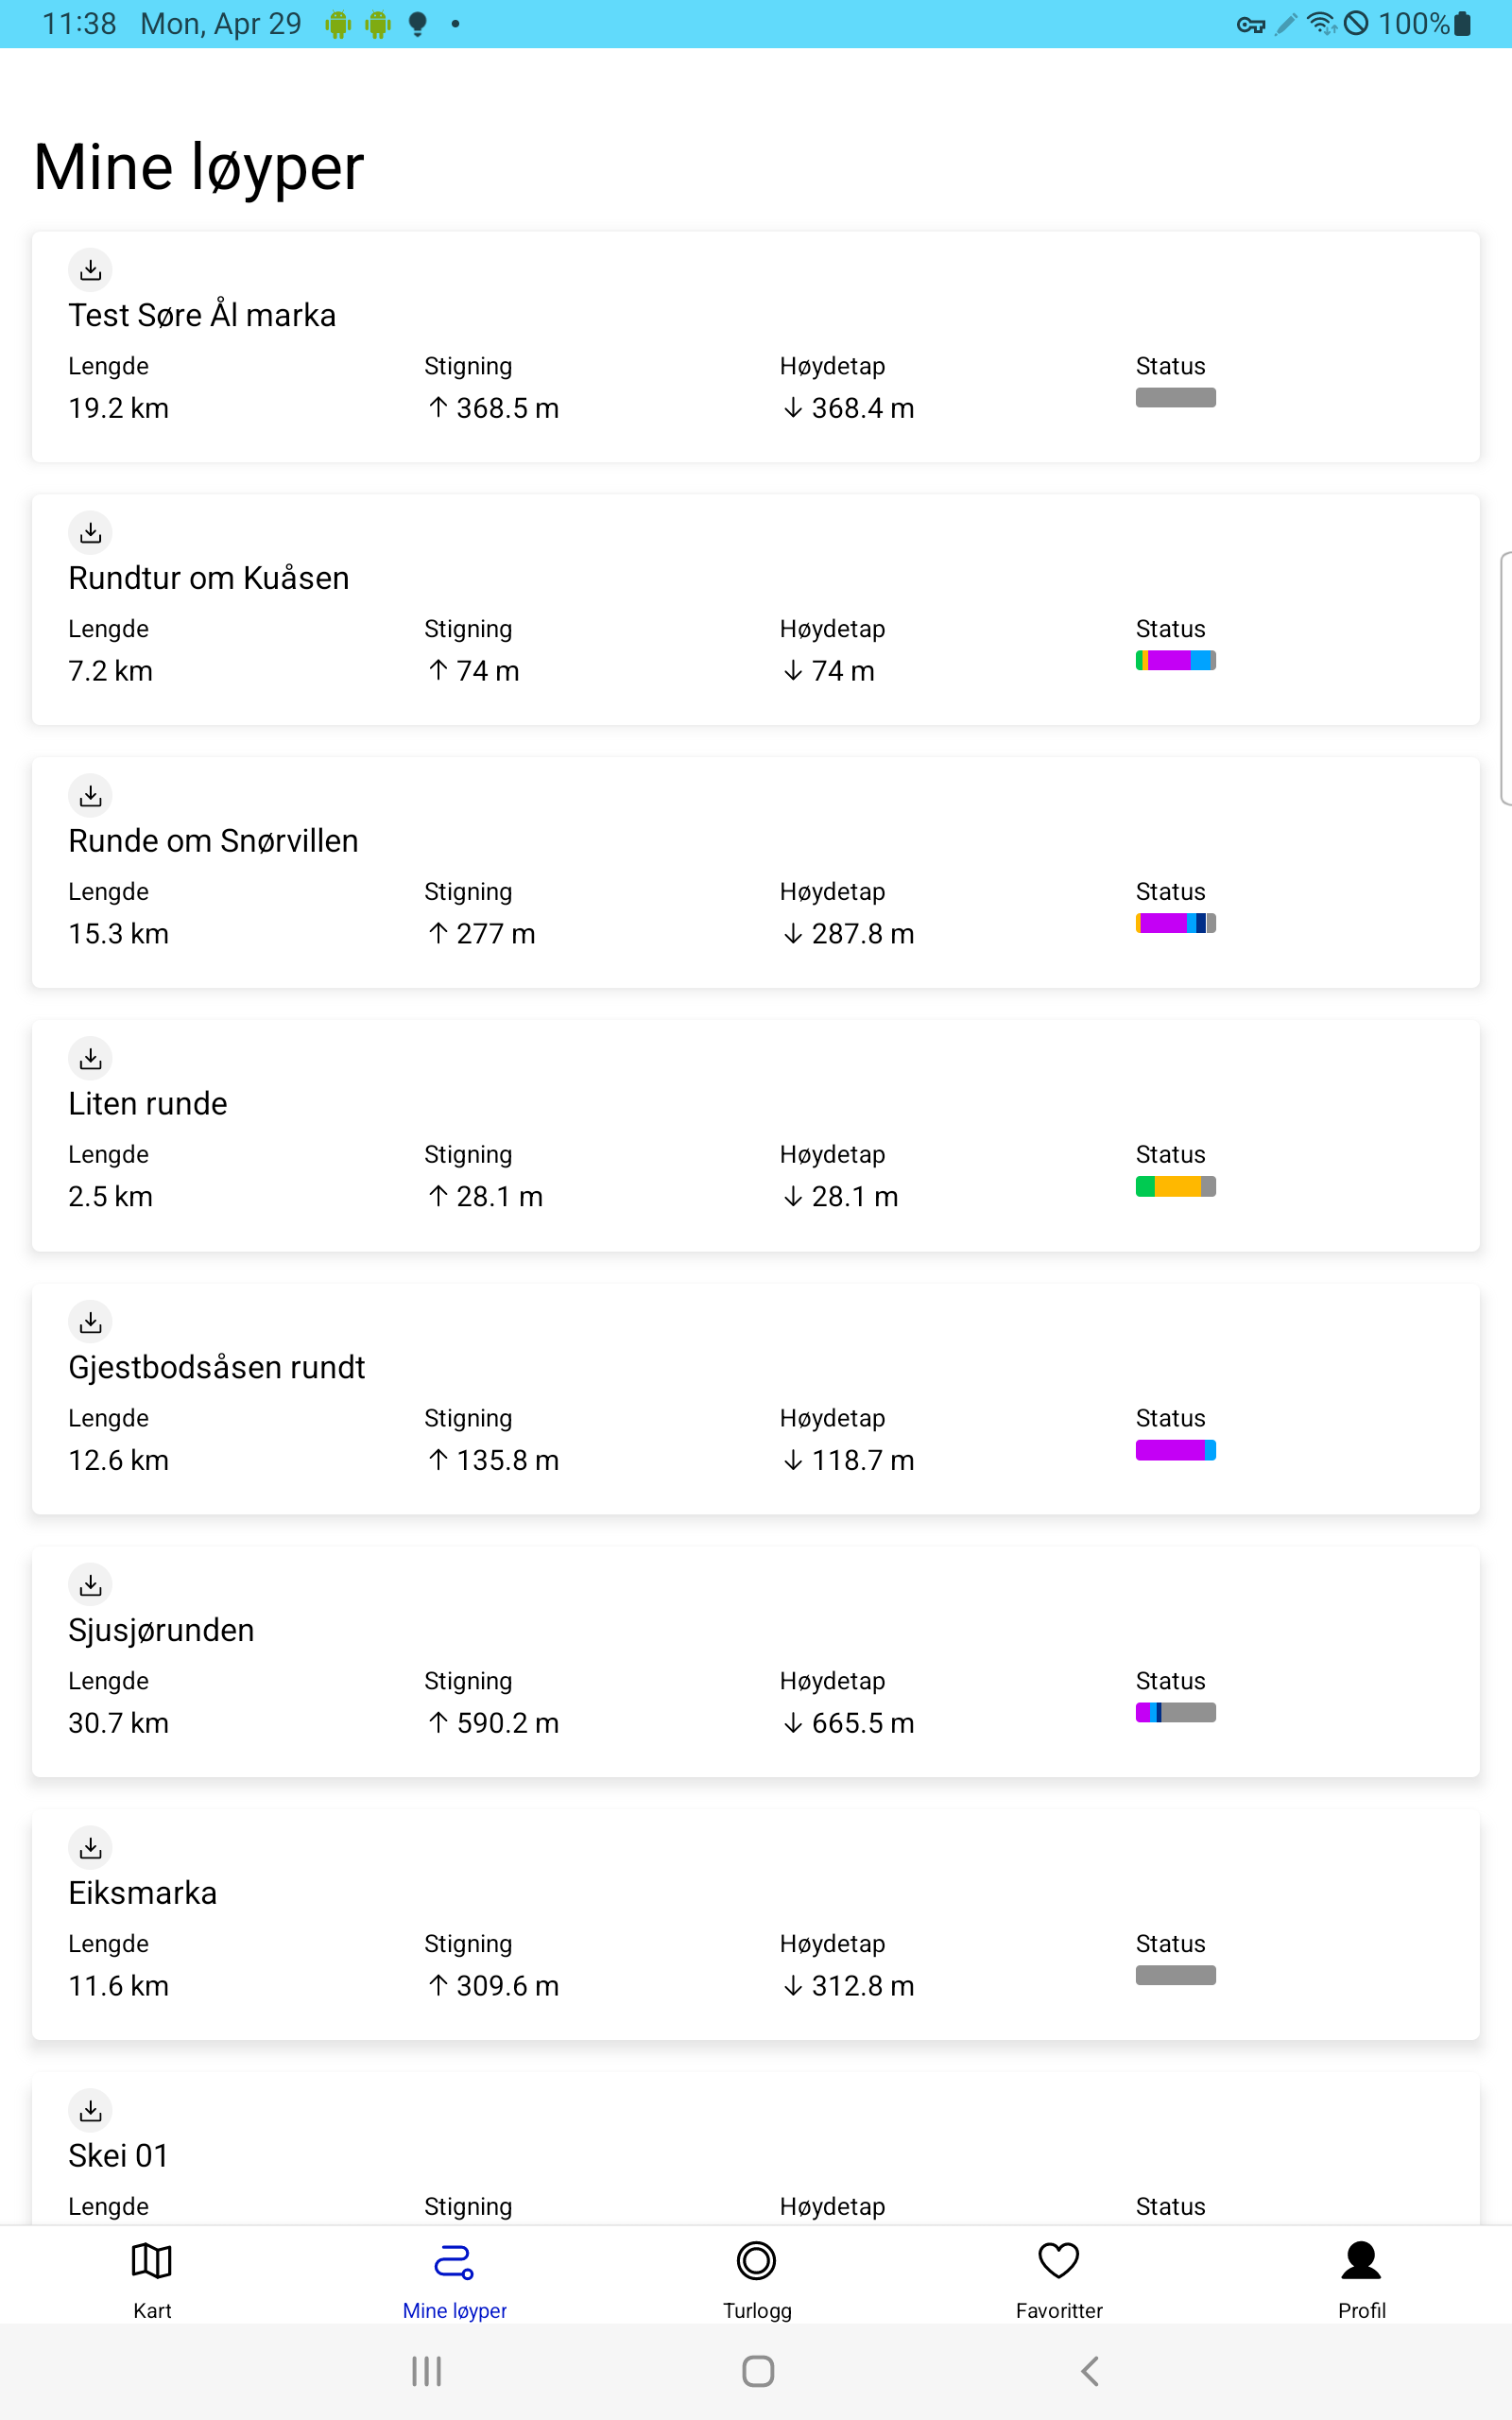1512x2420 pixels.
Task: Download the Eiksmarka route
Action: (x=90, y=1847)
